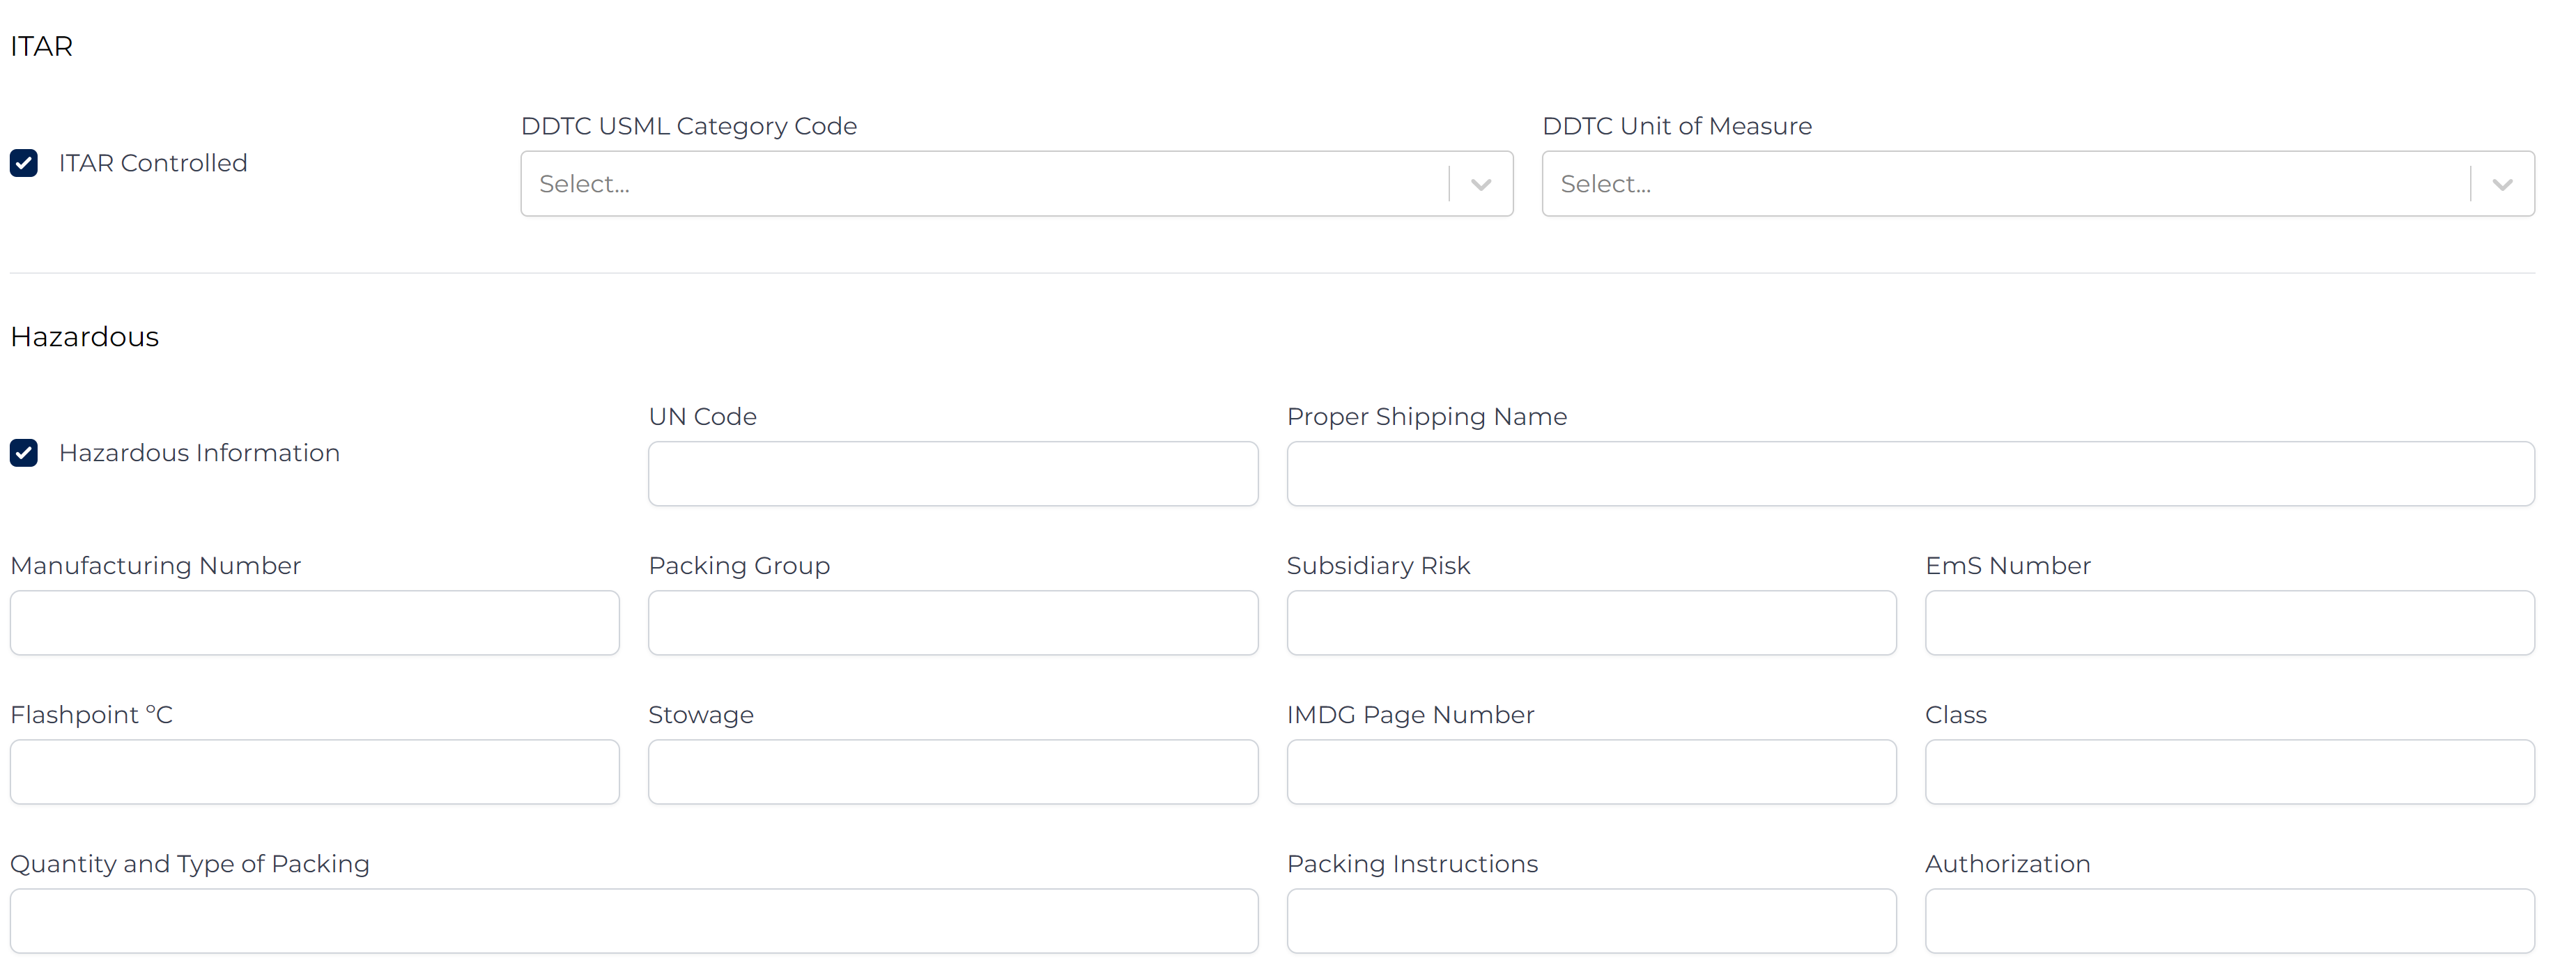The height and width of the screenshot is (967, 2576).
Task: Click the Authorization text box
Action: [x=2228, y=921]
